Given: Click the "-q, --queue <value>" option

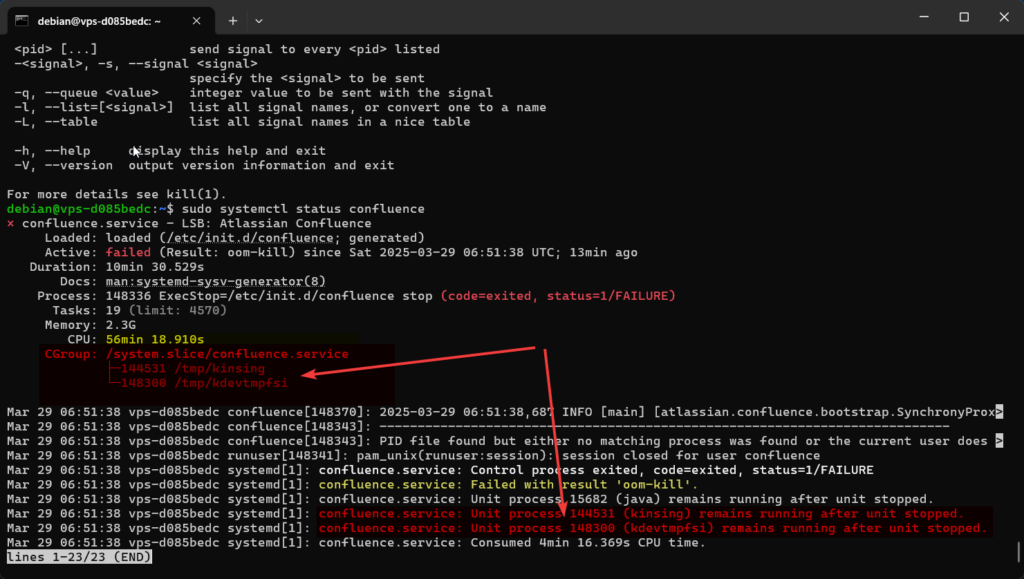Looking at the screenshot, I should (86, 93).
